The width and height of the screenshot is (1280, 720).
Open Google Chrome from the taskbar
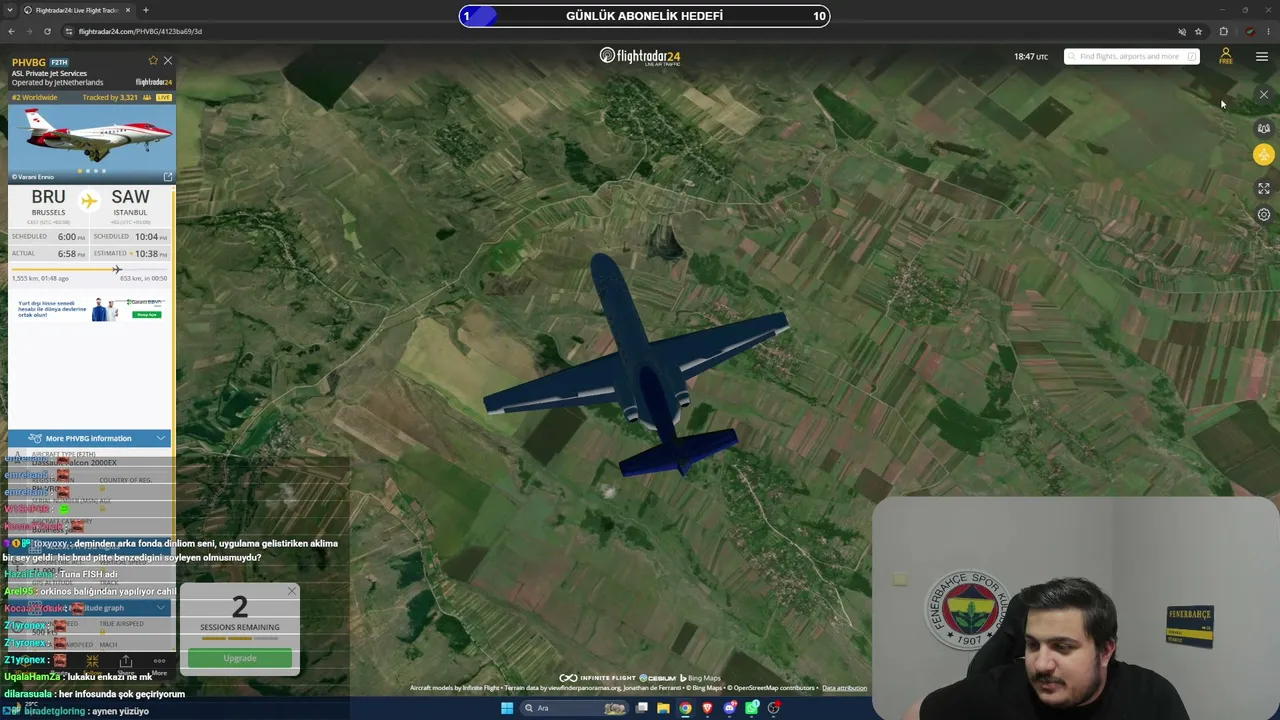click(x=685, y=708)
